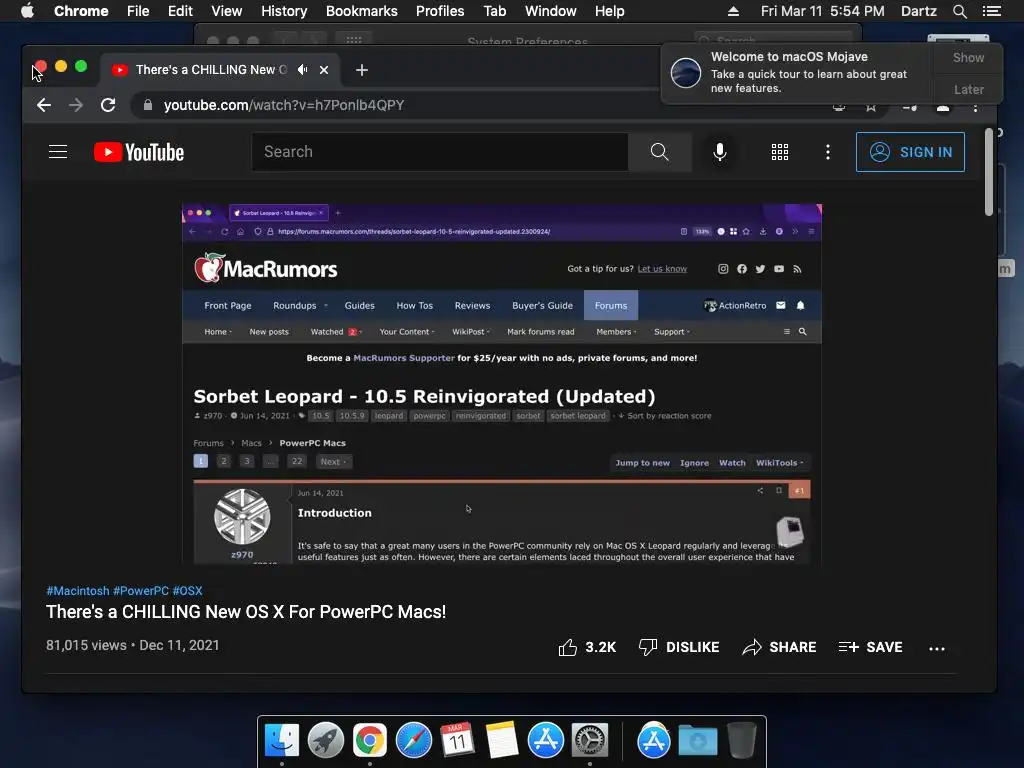The width and height of the screenshot is (1024, 768).
Task: Open Chrome from the Dock
Action: [x=370, y=741]
